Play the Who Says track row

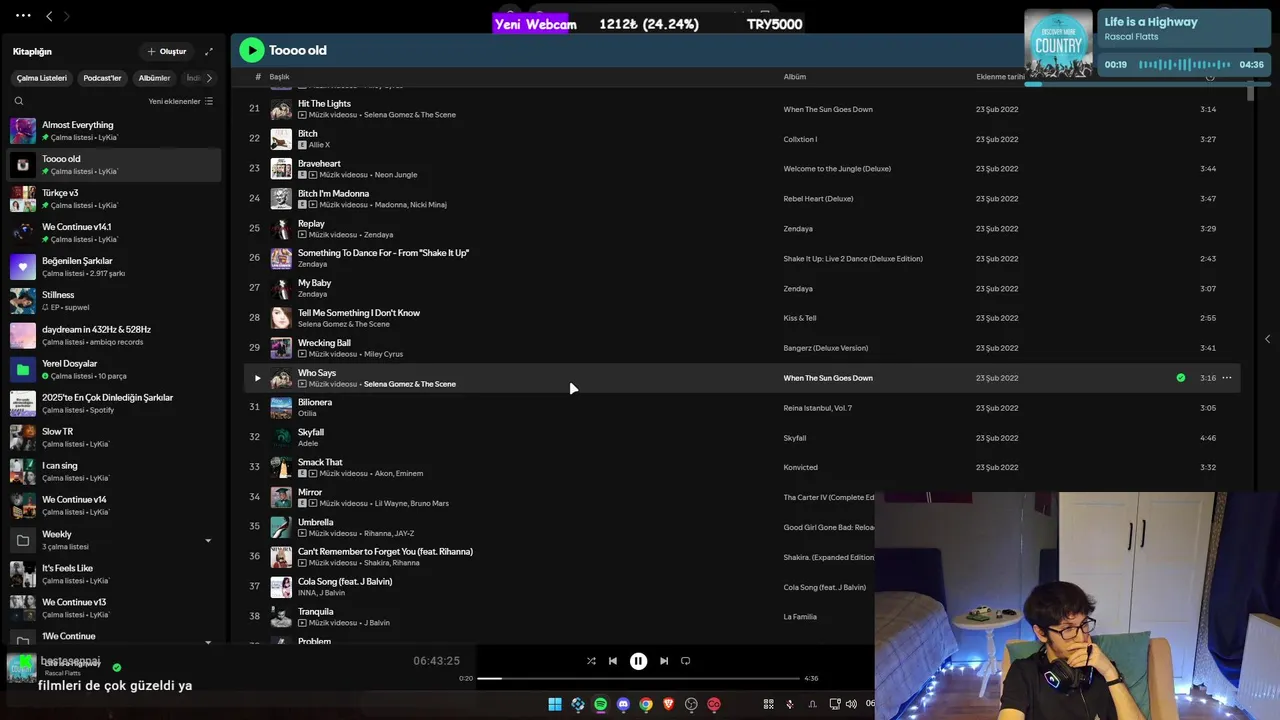pyautogui.click(x=257, y=378)
